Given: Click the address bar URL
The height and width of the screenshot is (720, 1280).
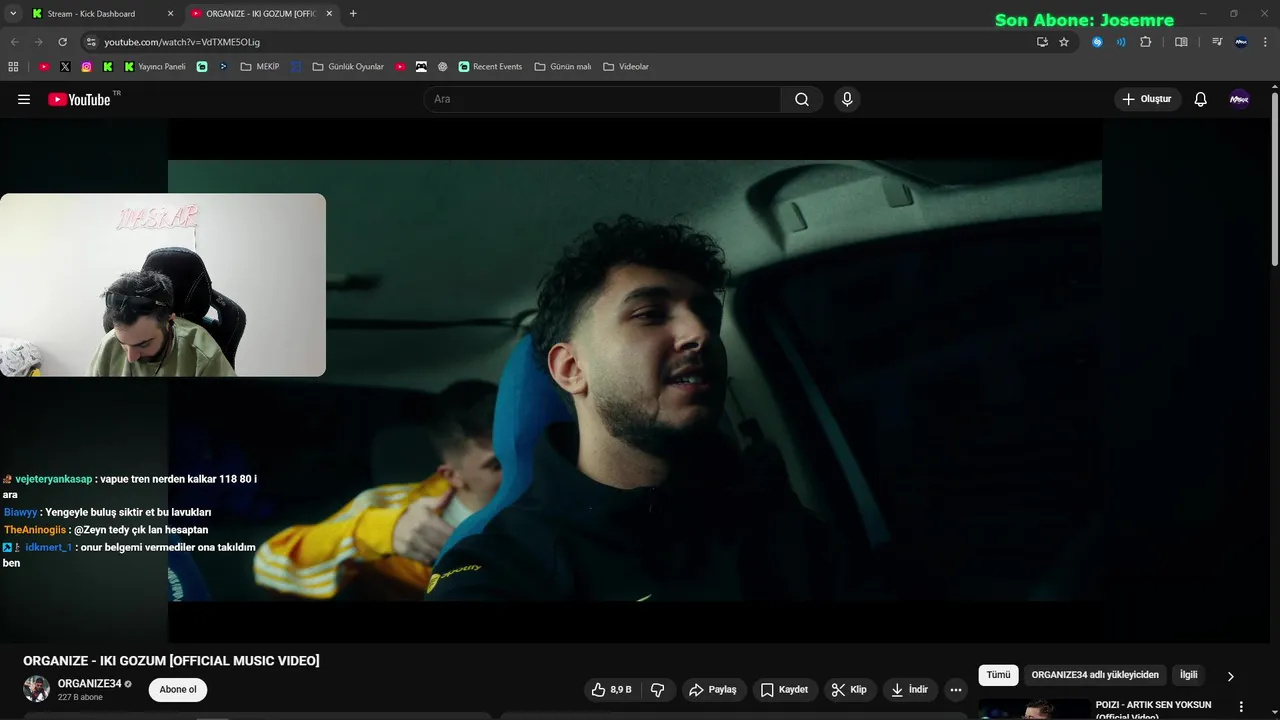Looking at the screenshot, I should (x=182, y=42).
